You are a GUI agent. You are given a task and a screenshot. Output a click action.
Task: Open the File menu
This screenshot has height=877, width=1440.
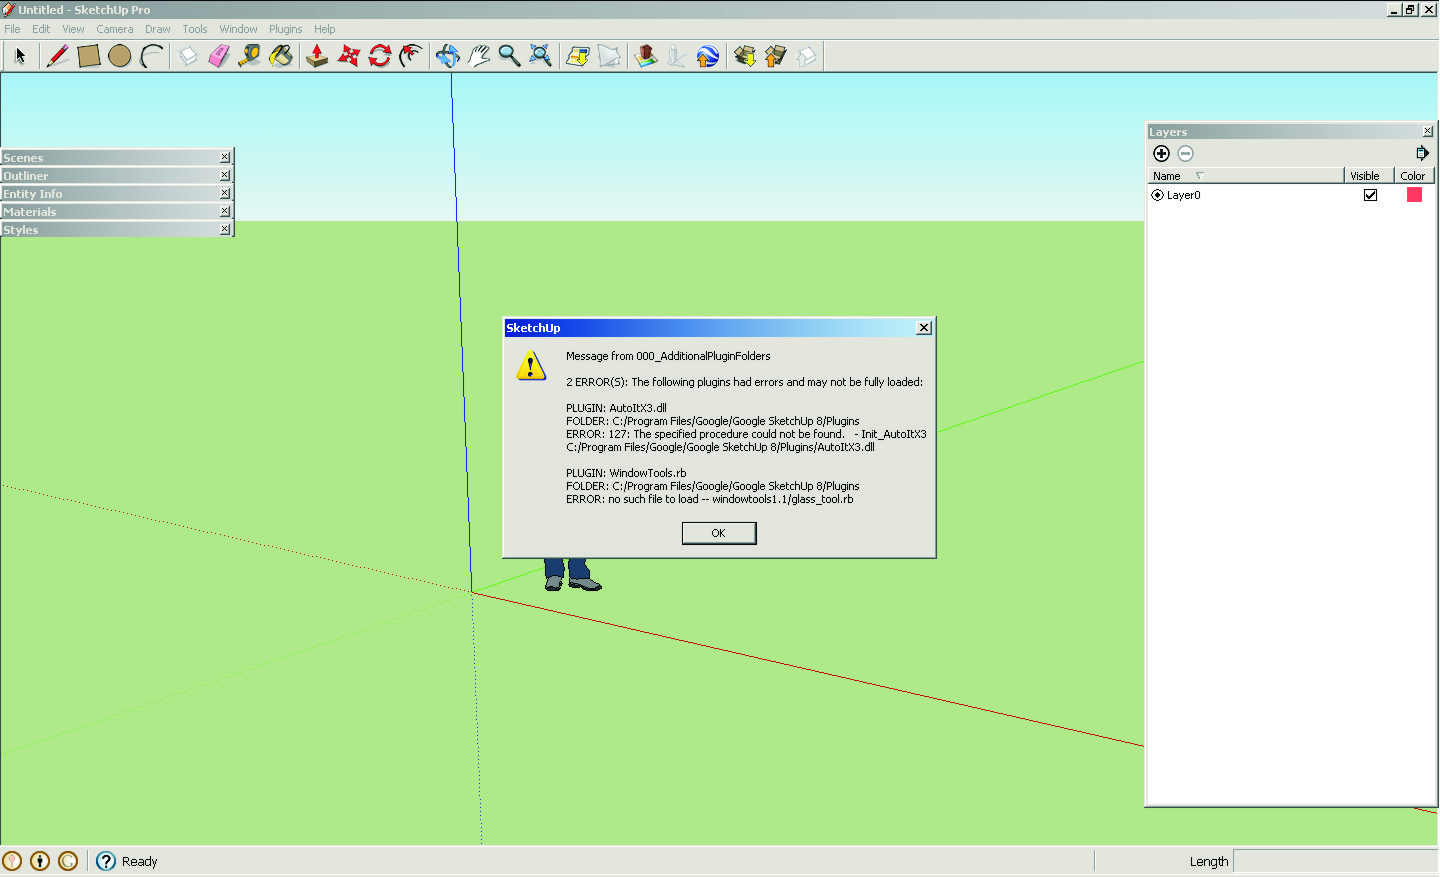click(12, 29)
